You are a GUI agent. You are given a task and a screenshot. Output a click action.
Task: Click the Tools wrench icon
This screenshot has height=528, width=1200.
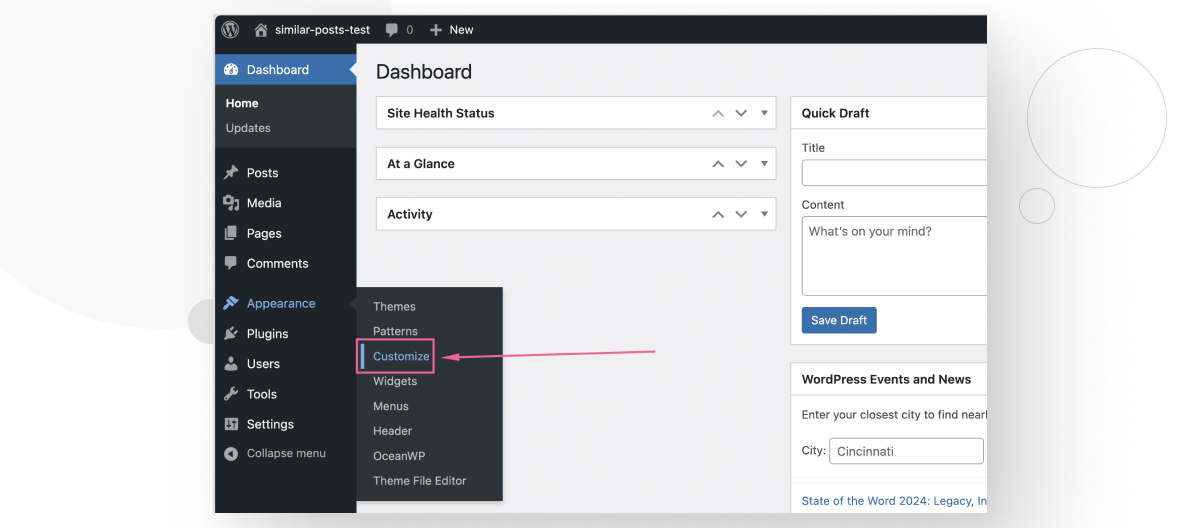231,394
